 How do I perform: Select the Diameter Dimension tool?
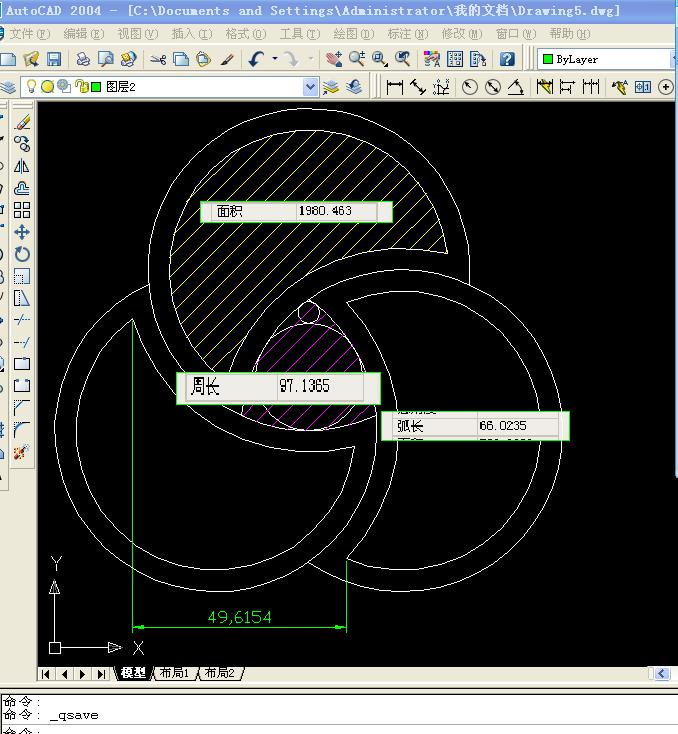[x=493, y=87]
